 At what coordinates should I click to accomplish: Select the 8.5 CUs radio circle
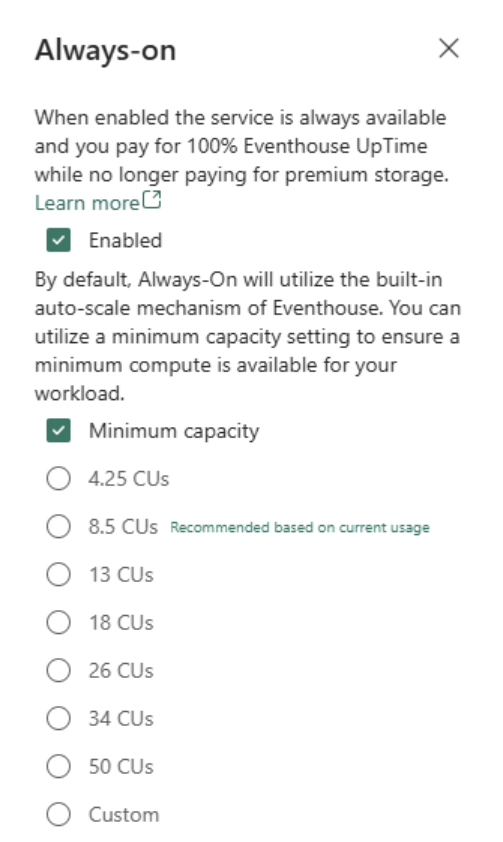[59, 526]
